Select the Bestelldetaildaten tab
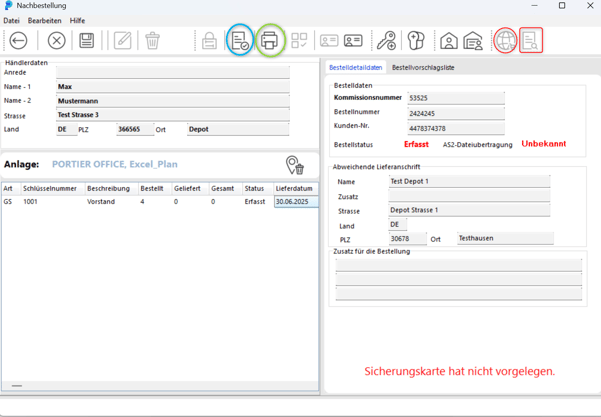The height and width of the screenshot is (417, 601). coord(355,68)
